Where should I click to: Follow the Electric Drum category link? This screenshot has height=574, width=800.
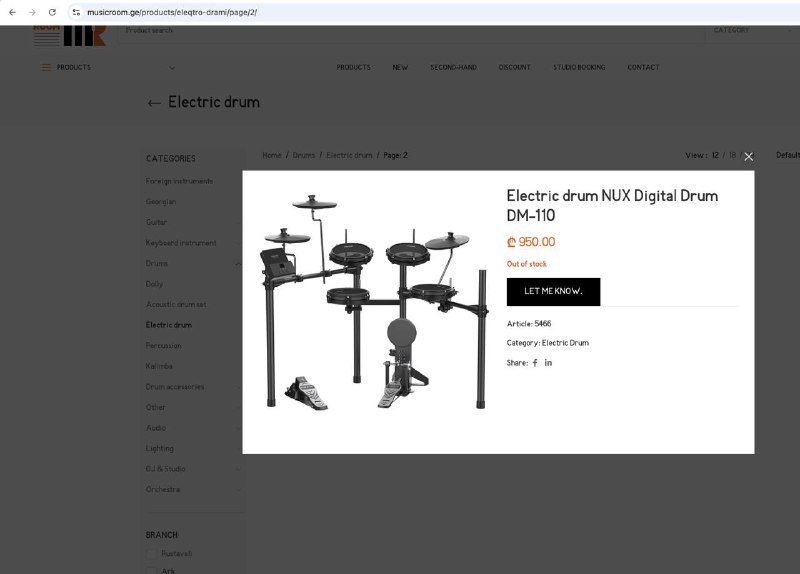pos(565,343)
